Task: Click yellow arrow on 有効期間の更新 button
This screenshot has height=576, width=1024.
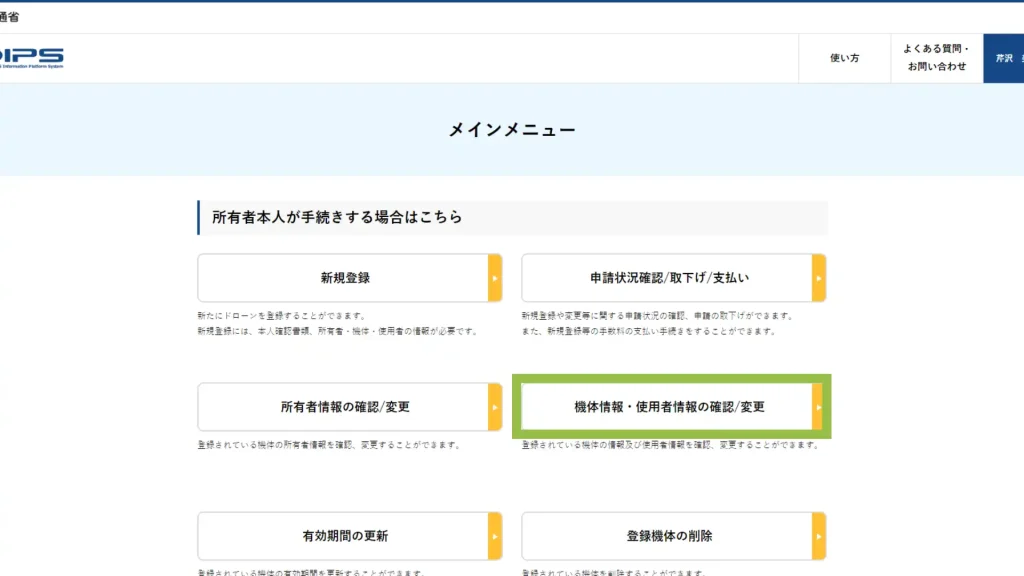Action: click(494, 536)
